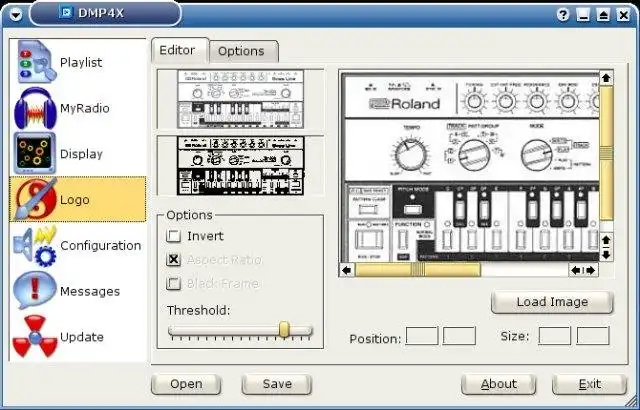The width and height of the screenshot is (640, 410).
Task: Click the horizontal scrollbar left arrow beside right arrow
Action: click(x=576, y=270)
